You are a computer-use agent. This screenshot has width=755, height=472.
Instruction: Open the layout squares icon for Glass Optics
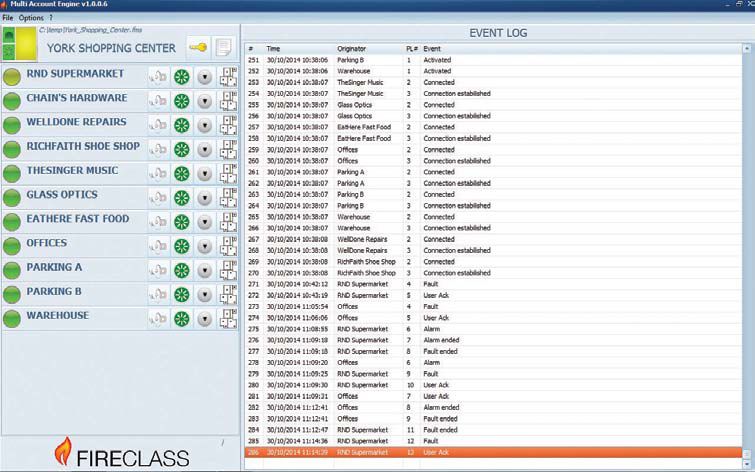(228, 198)
